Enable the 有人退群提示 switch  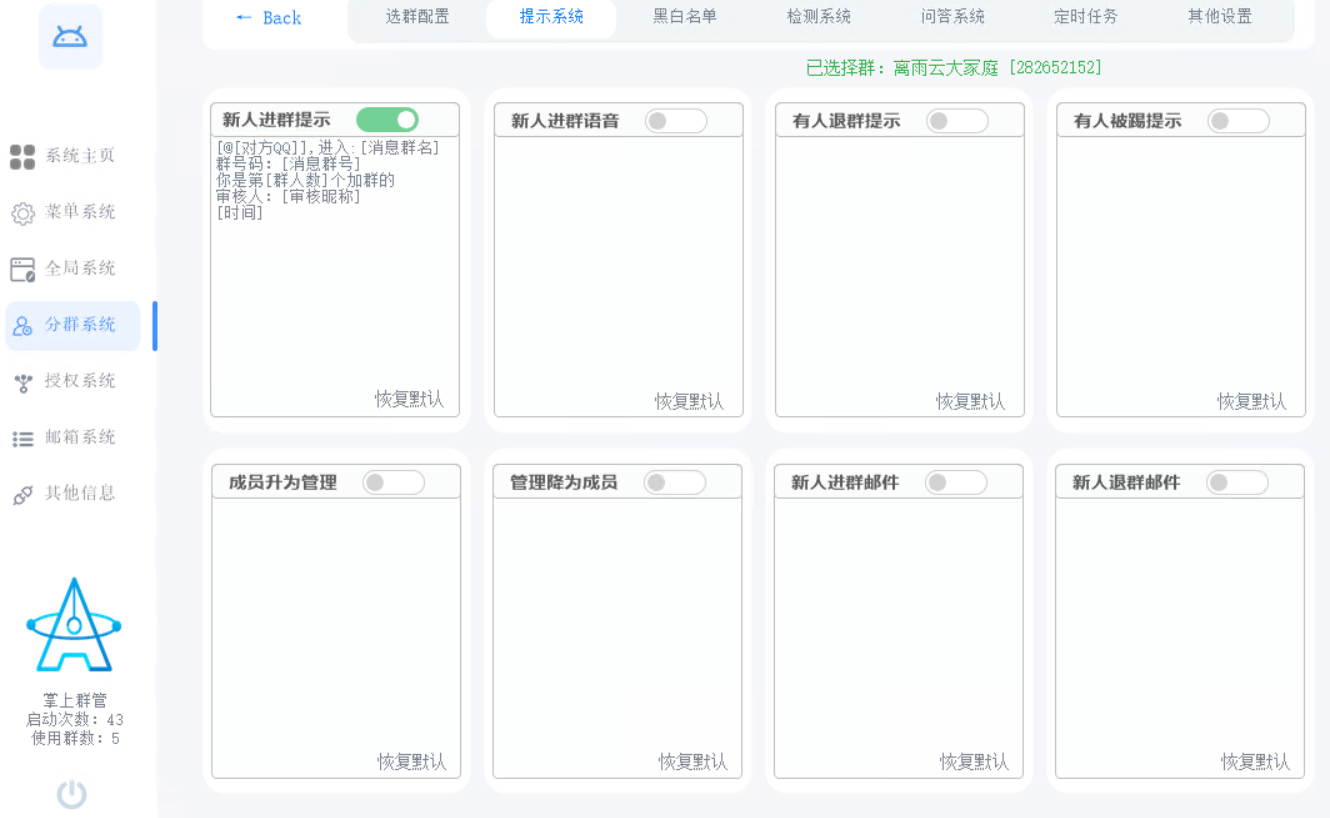(x=957, y=121)
